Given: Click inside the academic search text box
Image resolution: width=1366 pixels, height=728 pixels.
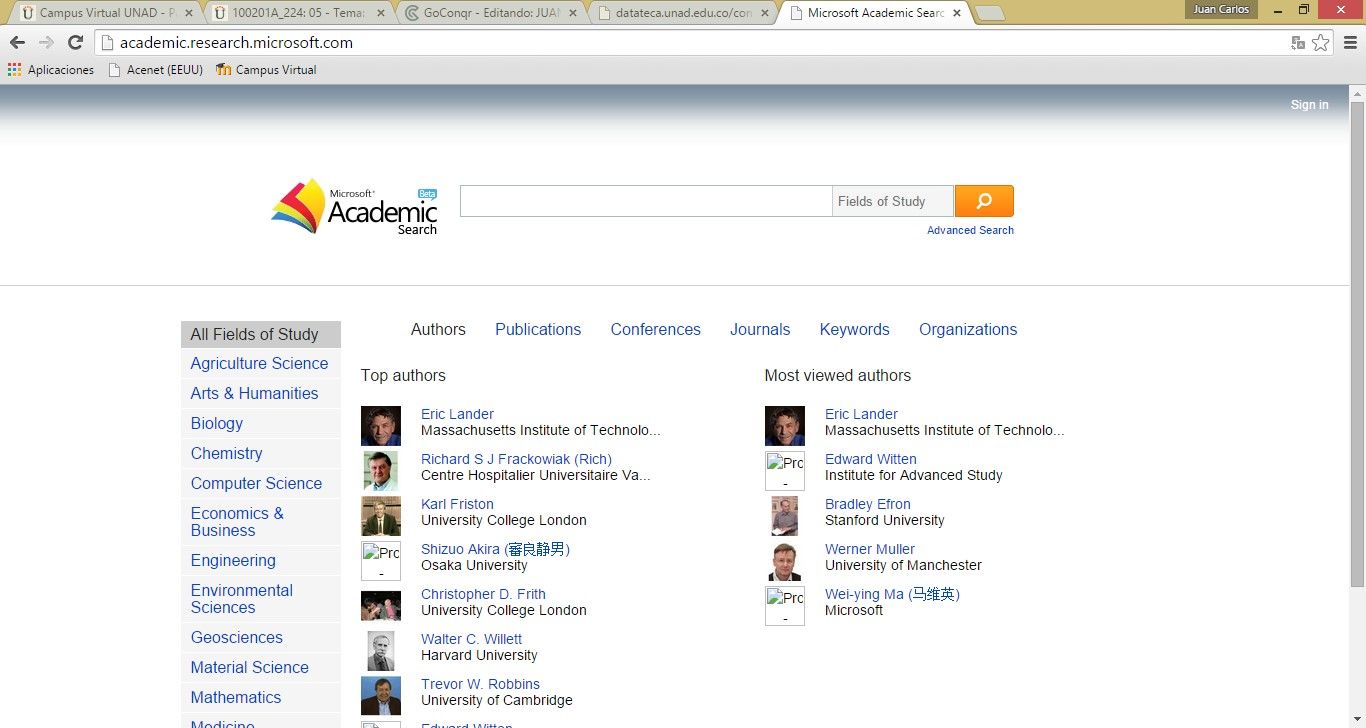Looking at the screenshot, I should (x=645, y=201).
